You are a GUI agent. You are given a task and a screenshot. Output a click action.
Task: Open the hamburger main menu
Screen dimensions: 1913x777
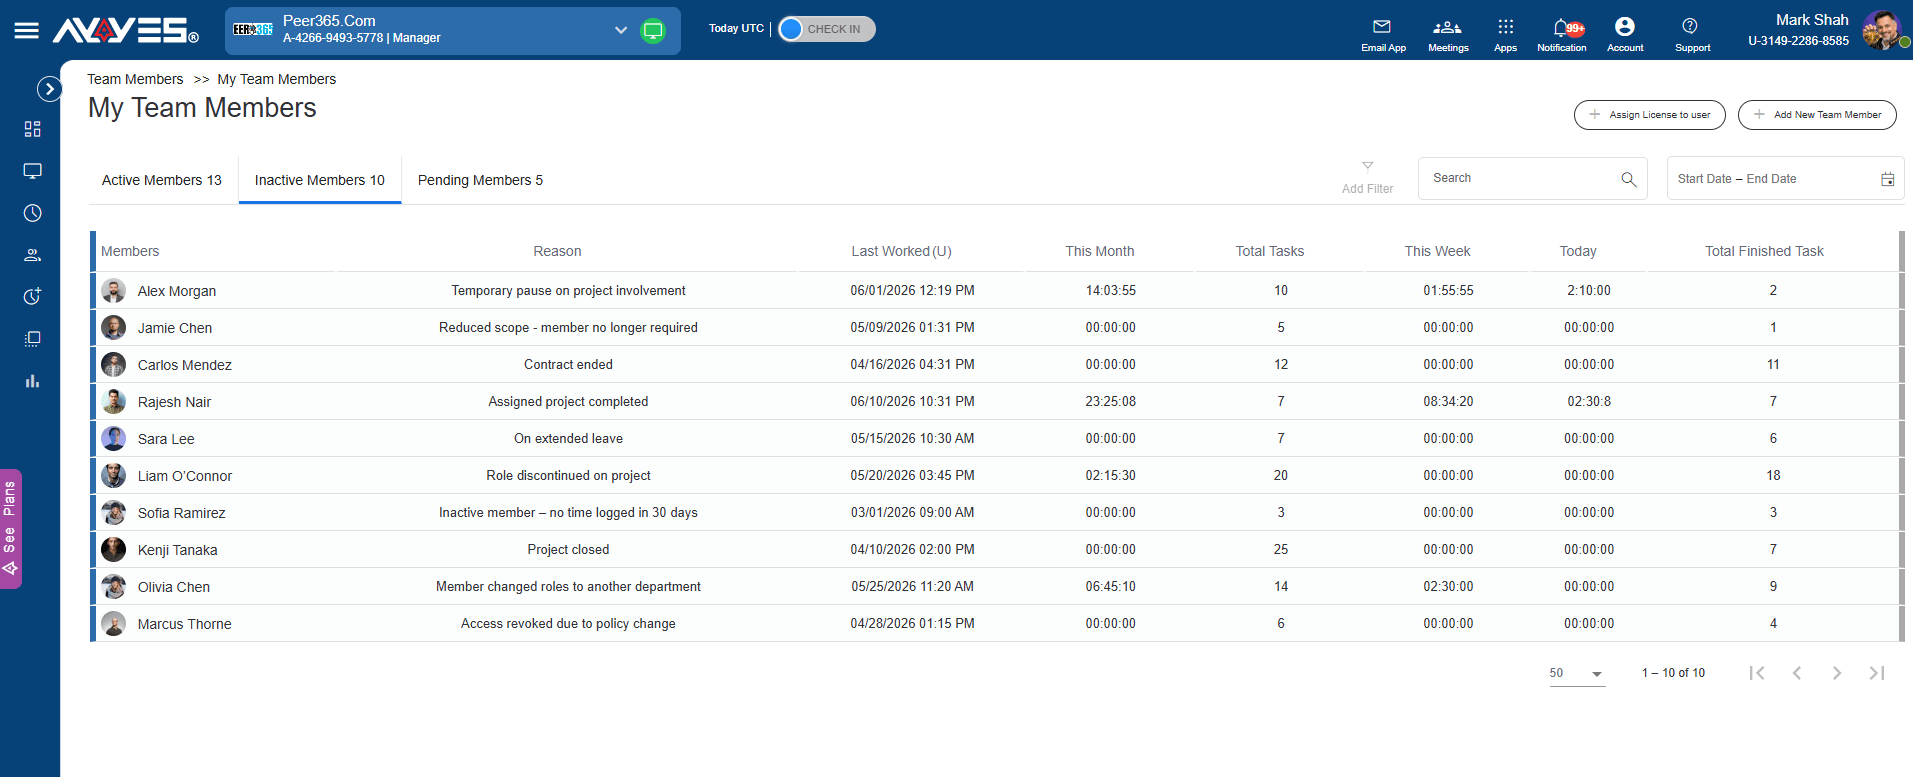coord(27,30)
